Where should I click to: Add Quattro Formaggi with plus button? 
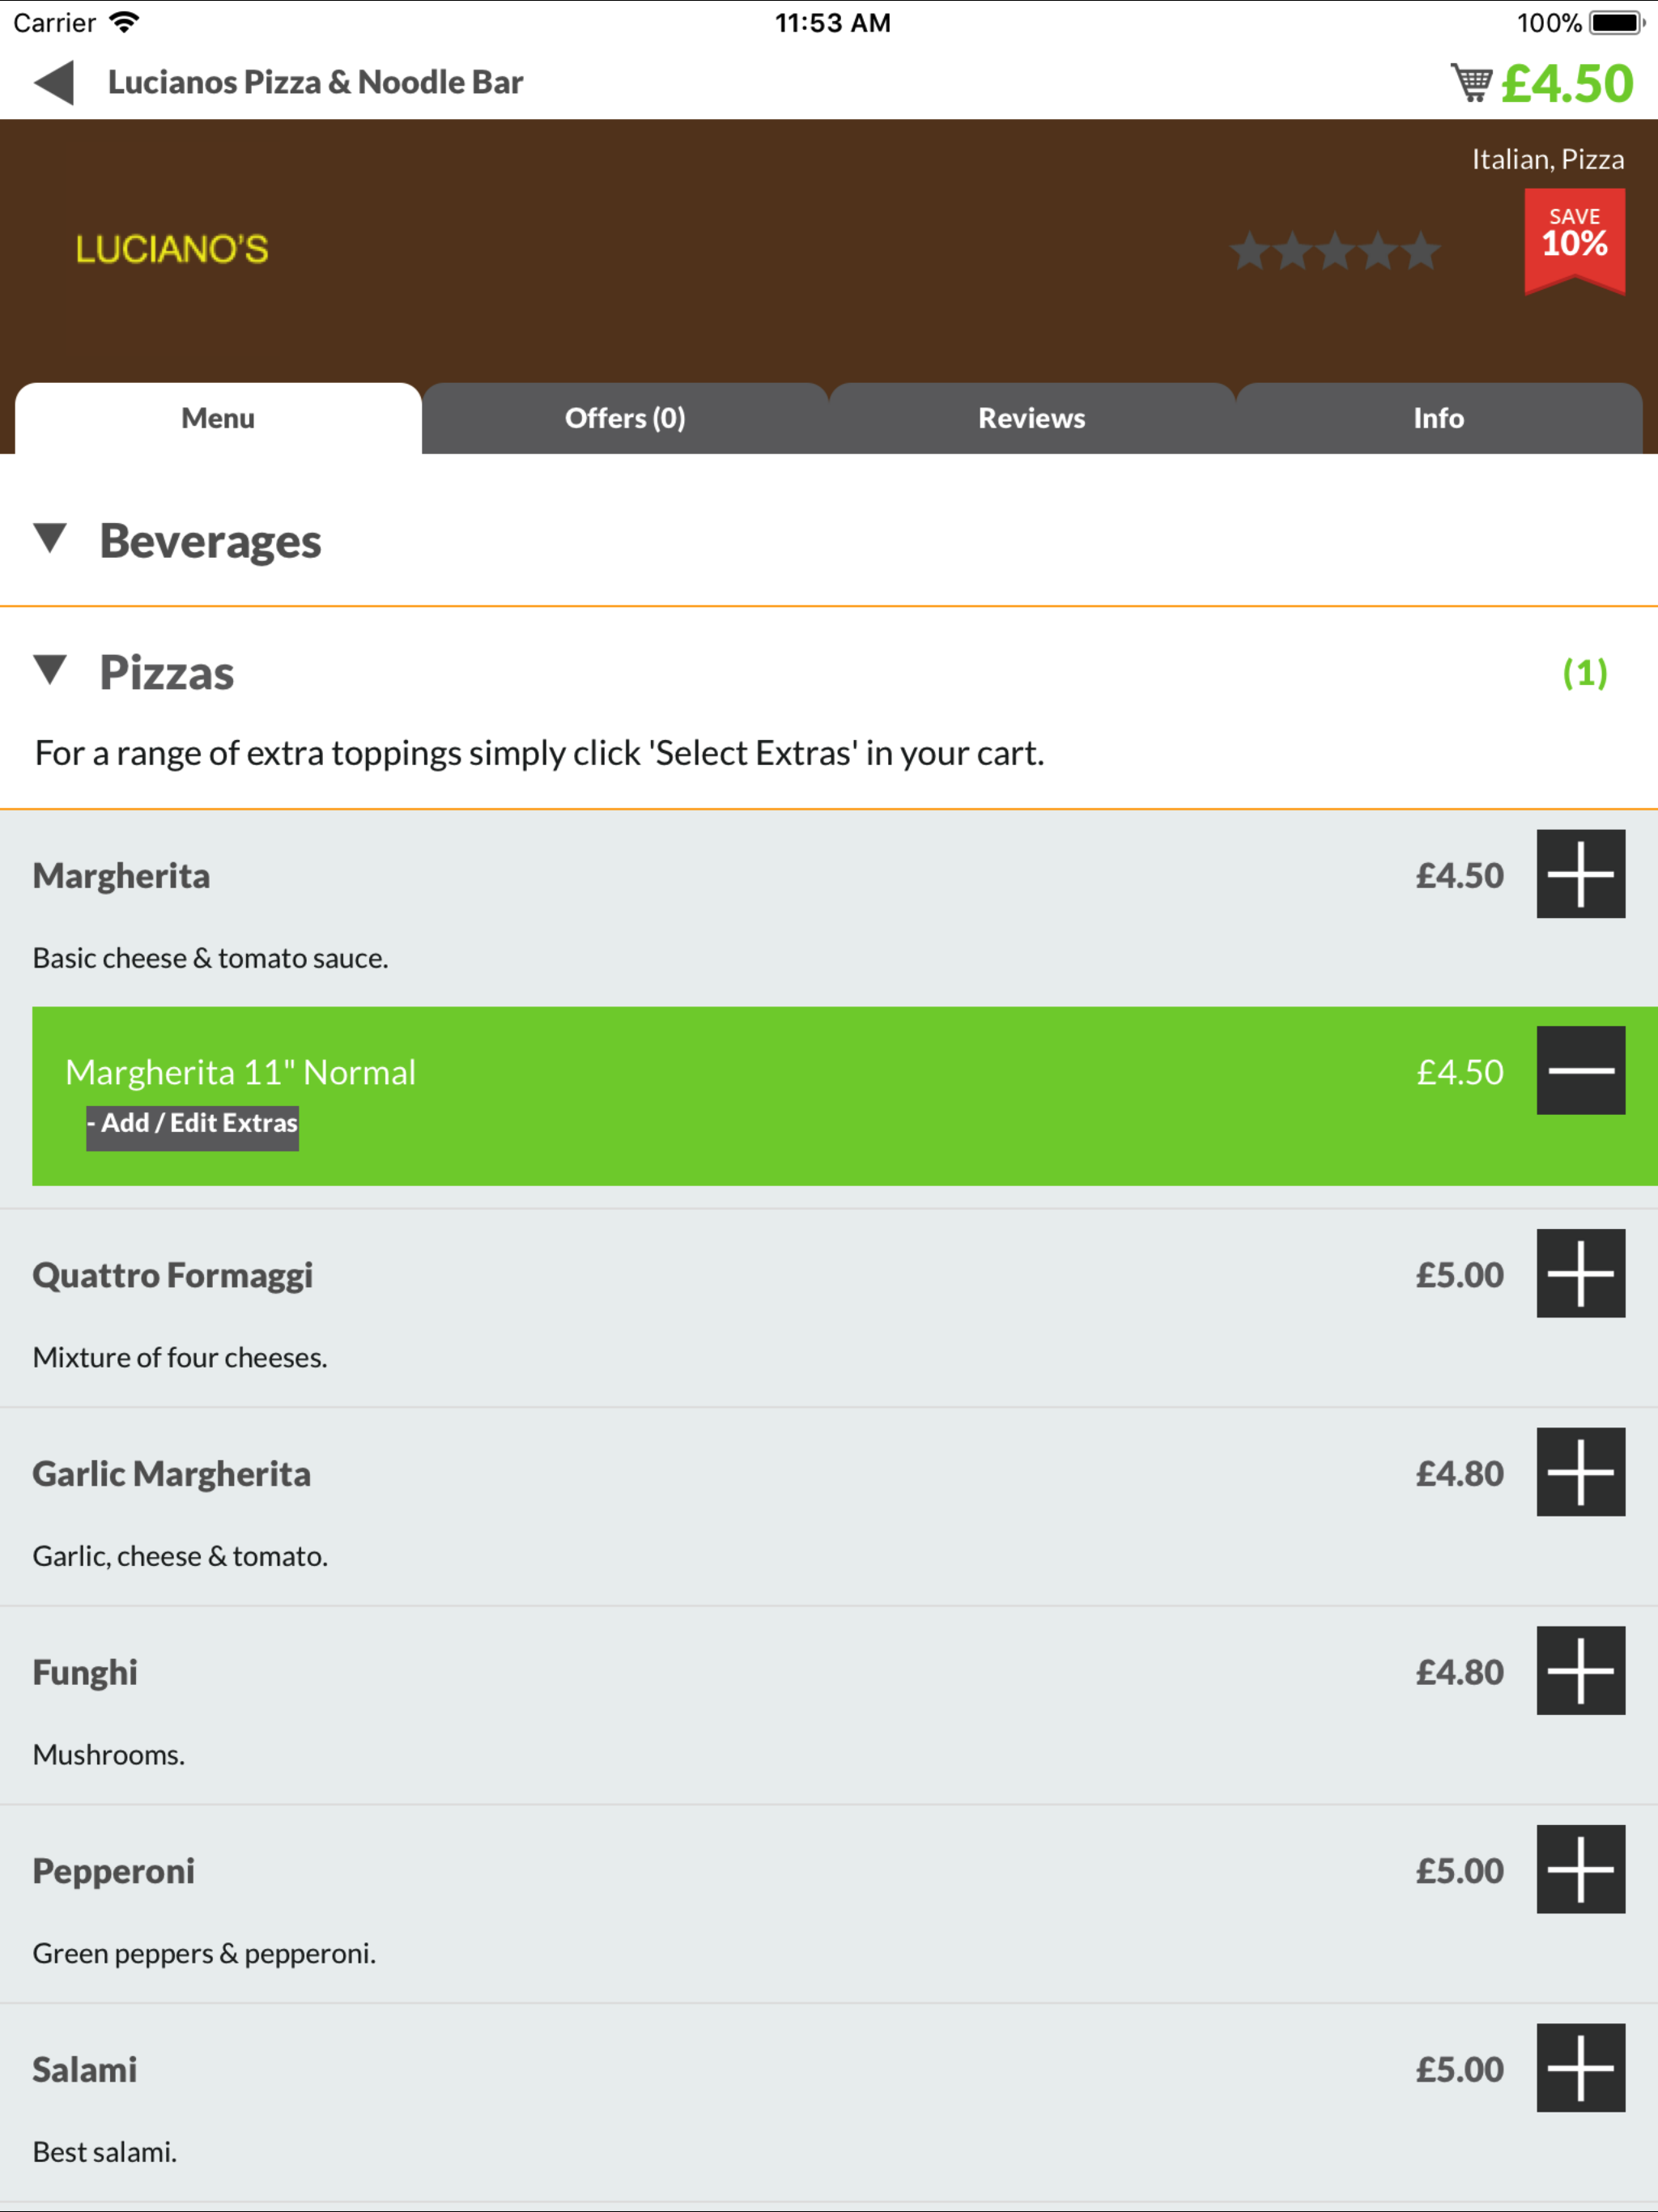1580,1273
